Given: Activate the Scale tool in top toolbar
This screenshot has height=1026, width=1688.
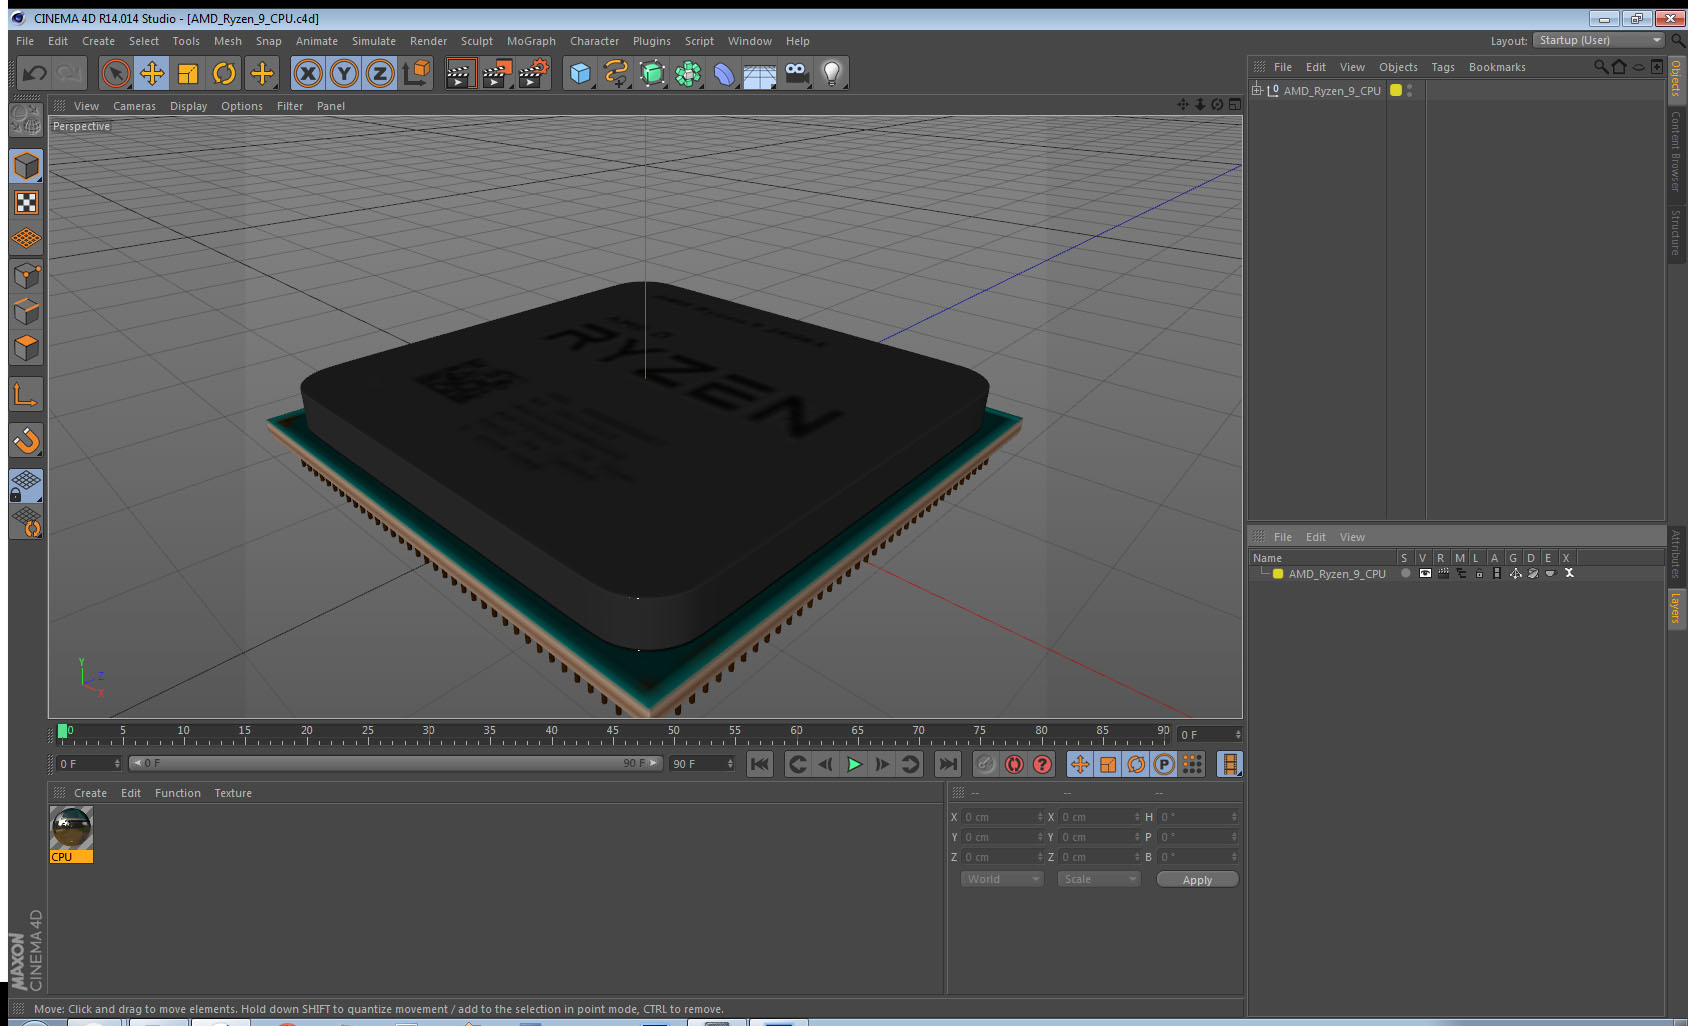Looking at the screenshot, I should coord(188,73).
